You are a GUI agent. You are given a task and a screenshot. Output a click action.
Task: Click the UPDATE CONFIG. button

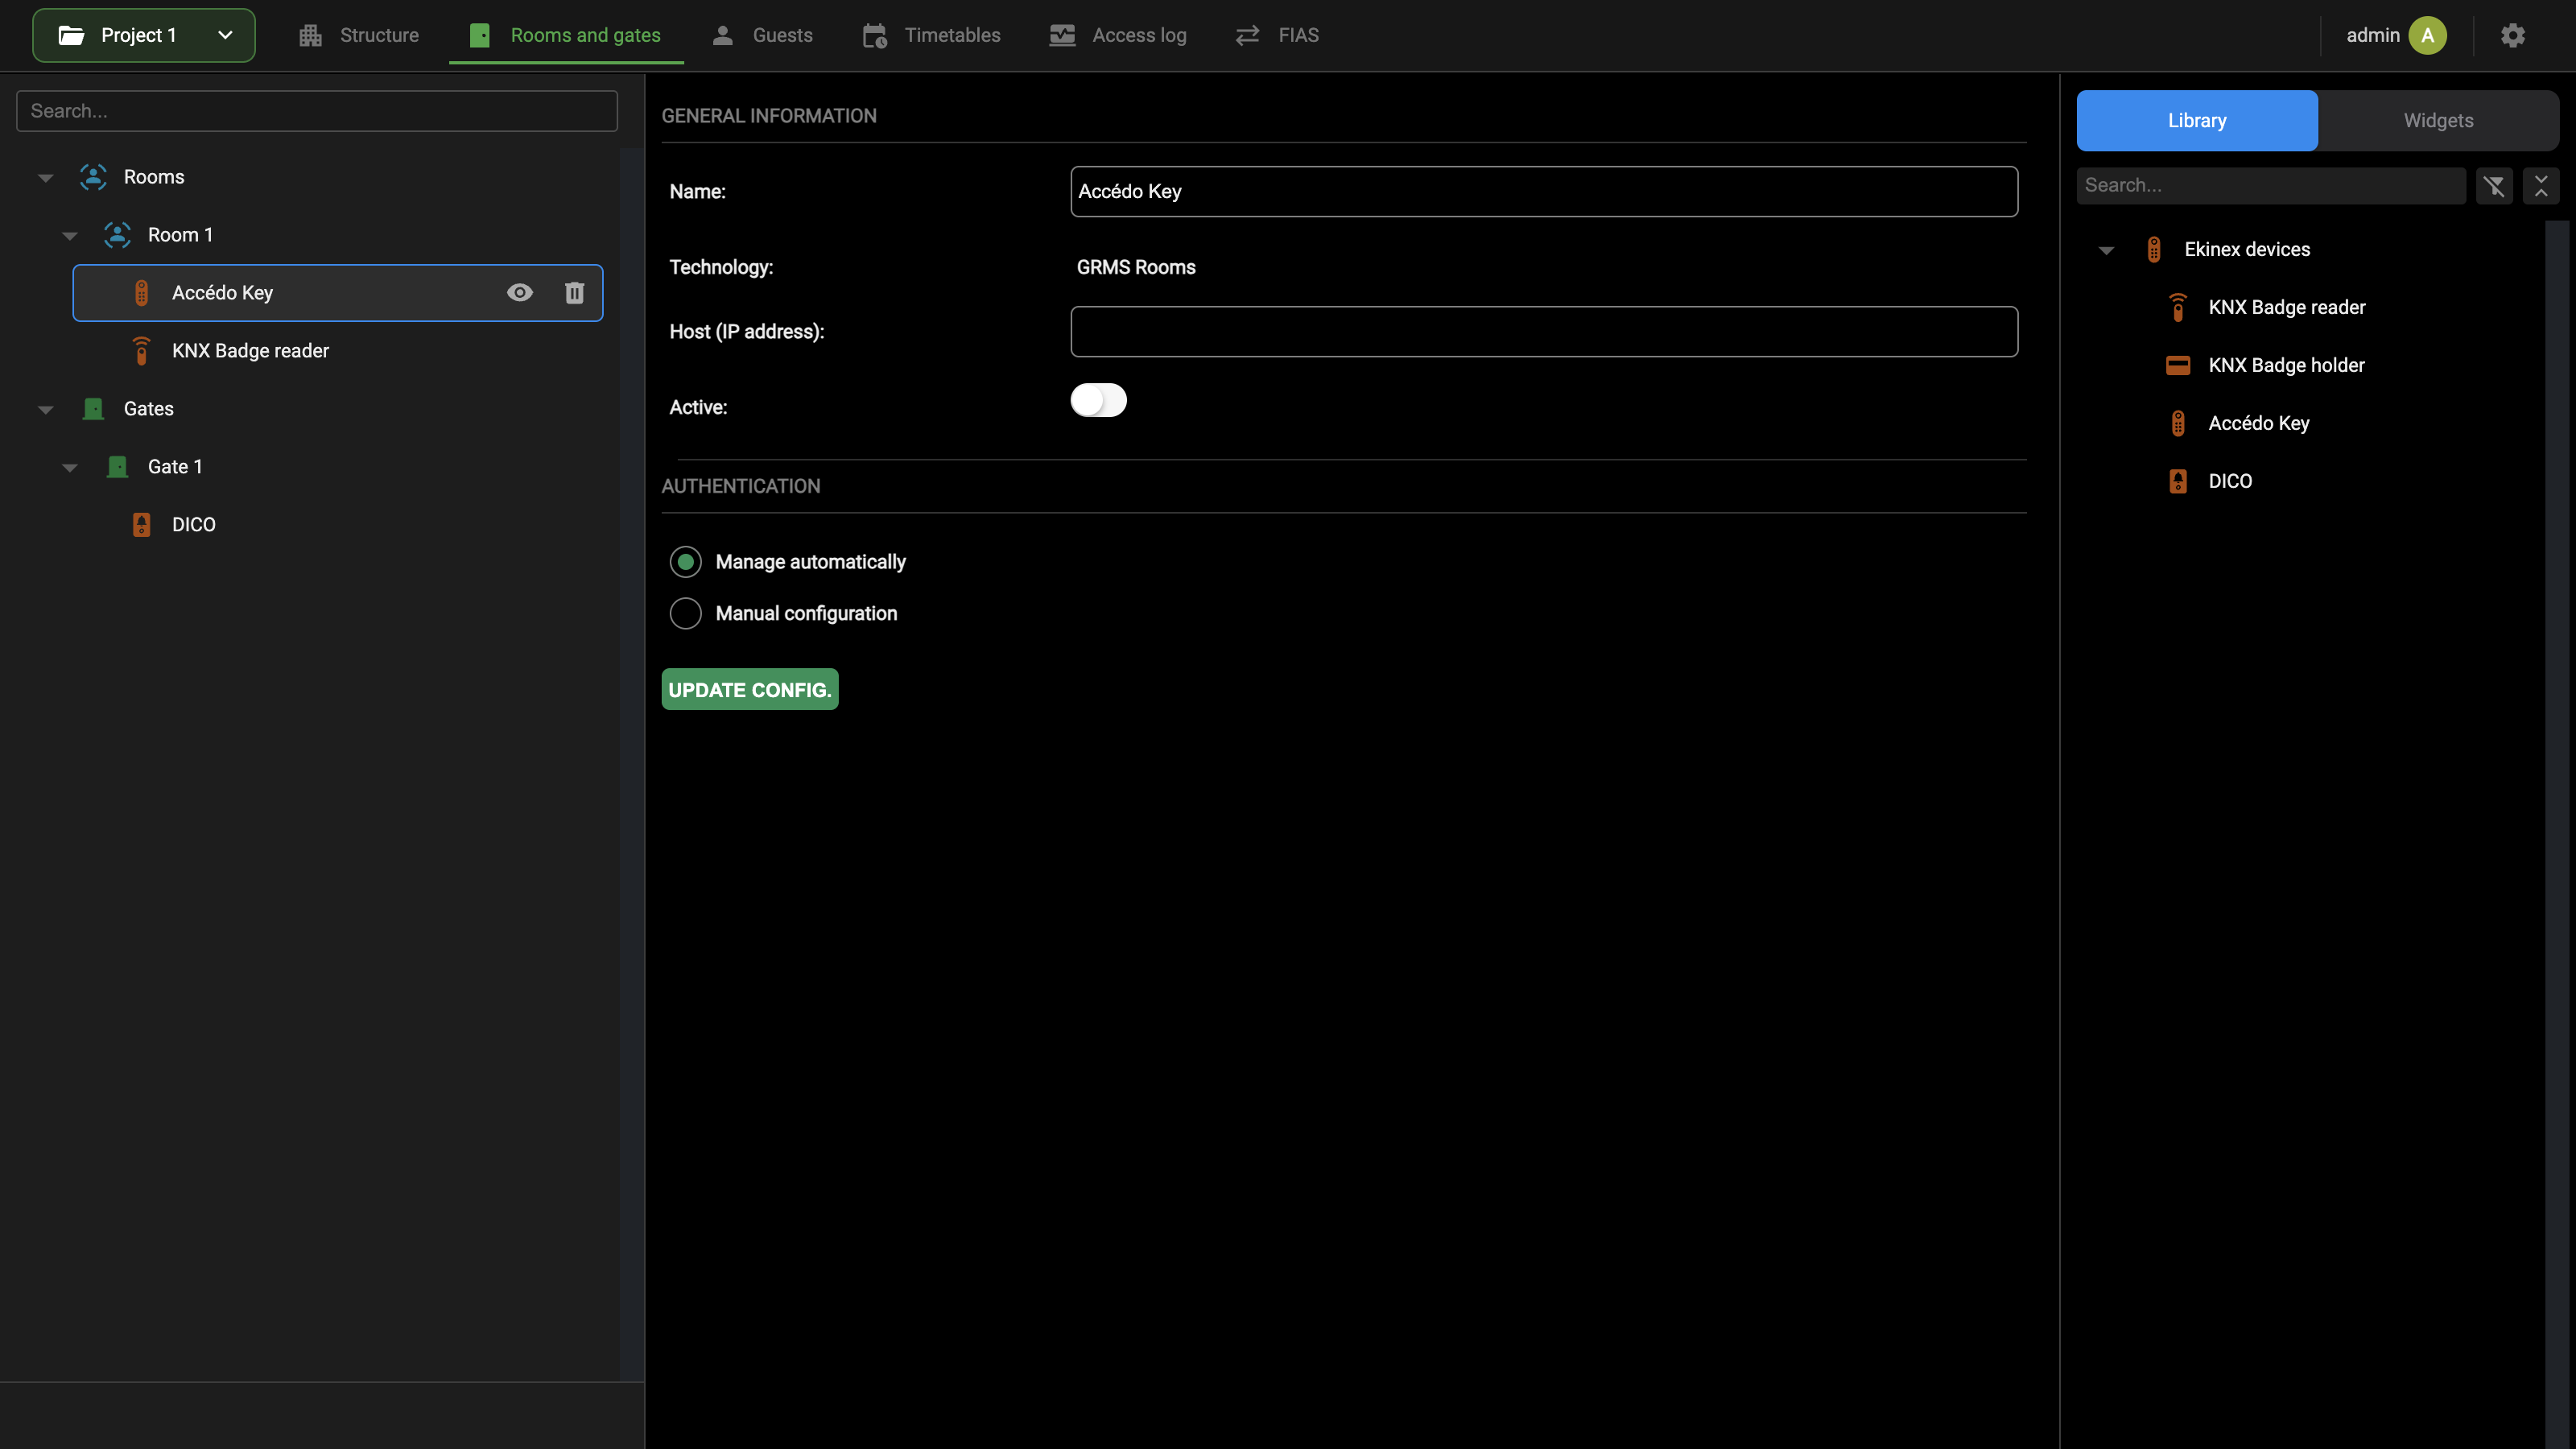click(x=750, y=689)
